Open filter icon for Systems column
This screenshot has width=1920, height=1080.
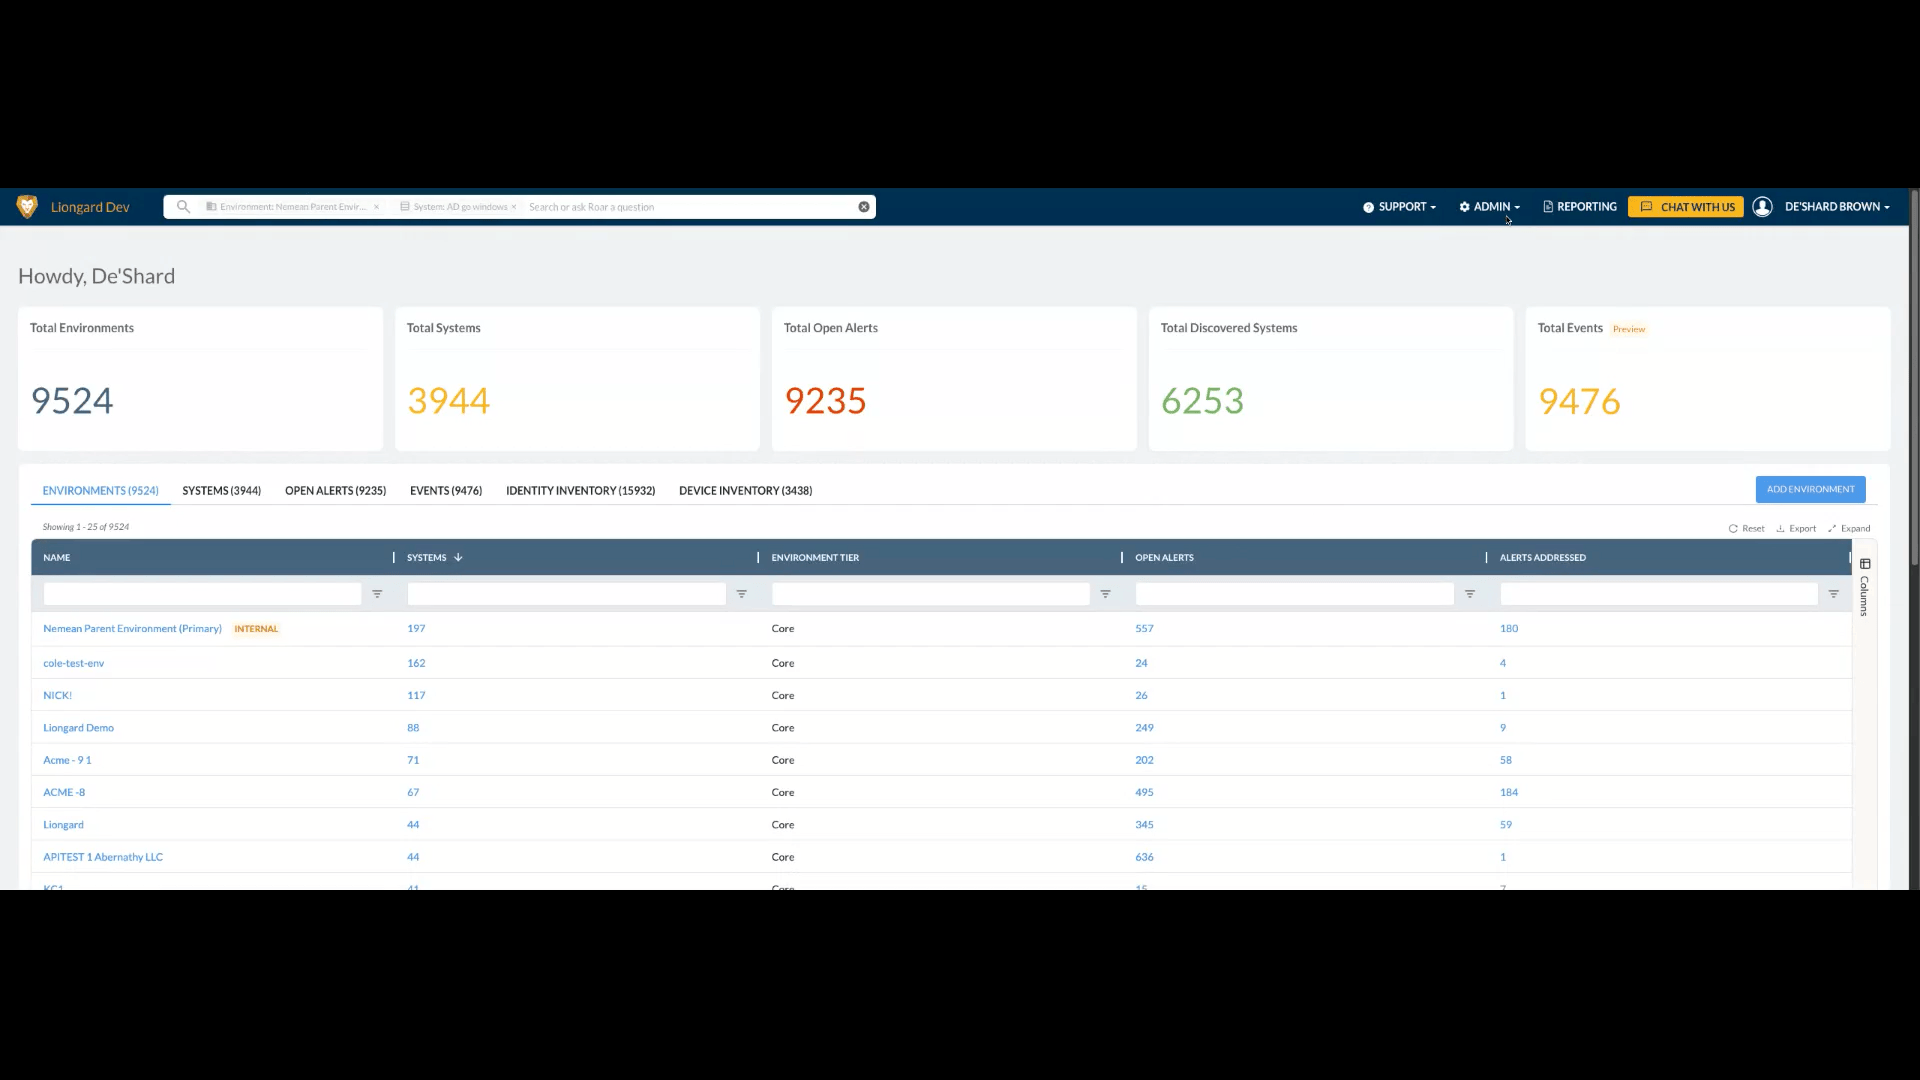[741, 594]
